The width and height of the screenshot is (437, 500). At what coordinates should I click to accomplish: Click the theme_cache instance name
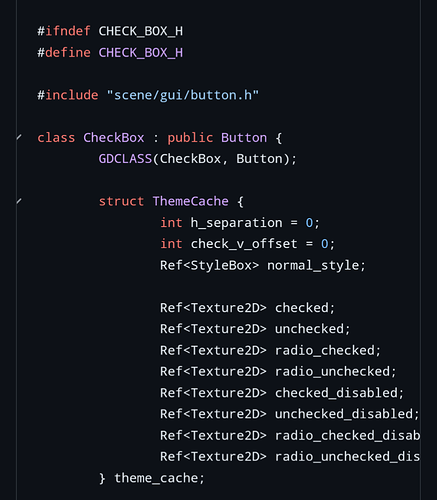coord(156,478)
